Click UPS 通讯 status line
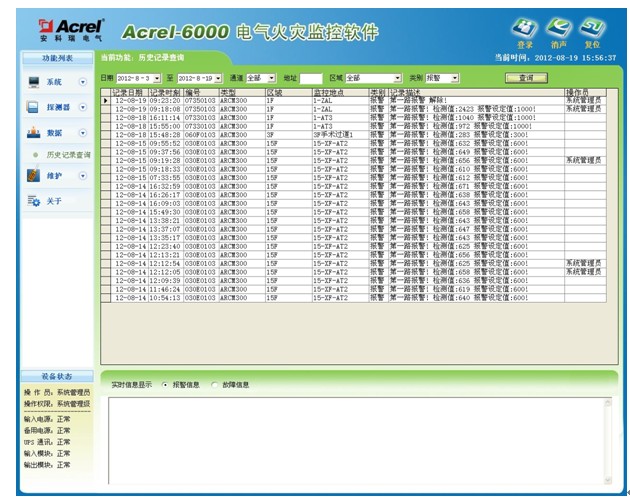The width and height of the screenshot is (630, 500). pyautogui.click(x=47, y=442)
